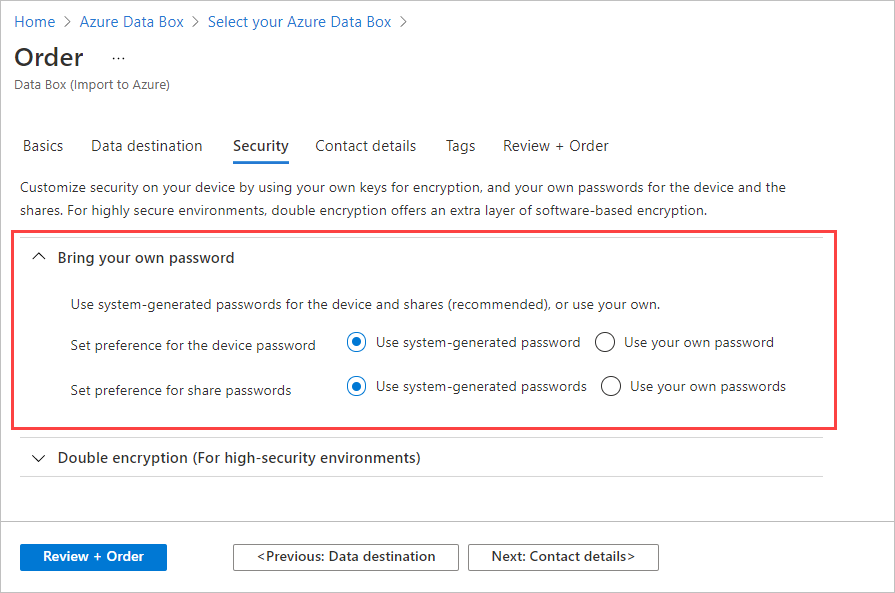Switch to the Basics tab
Viewport: 895px width, 593px height.
[42, 146]
